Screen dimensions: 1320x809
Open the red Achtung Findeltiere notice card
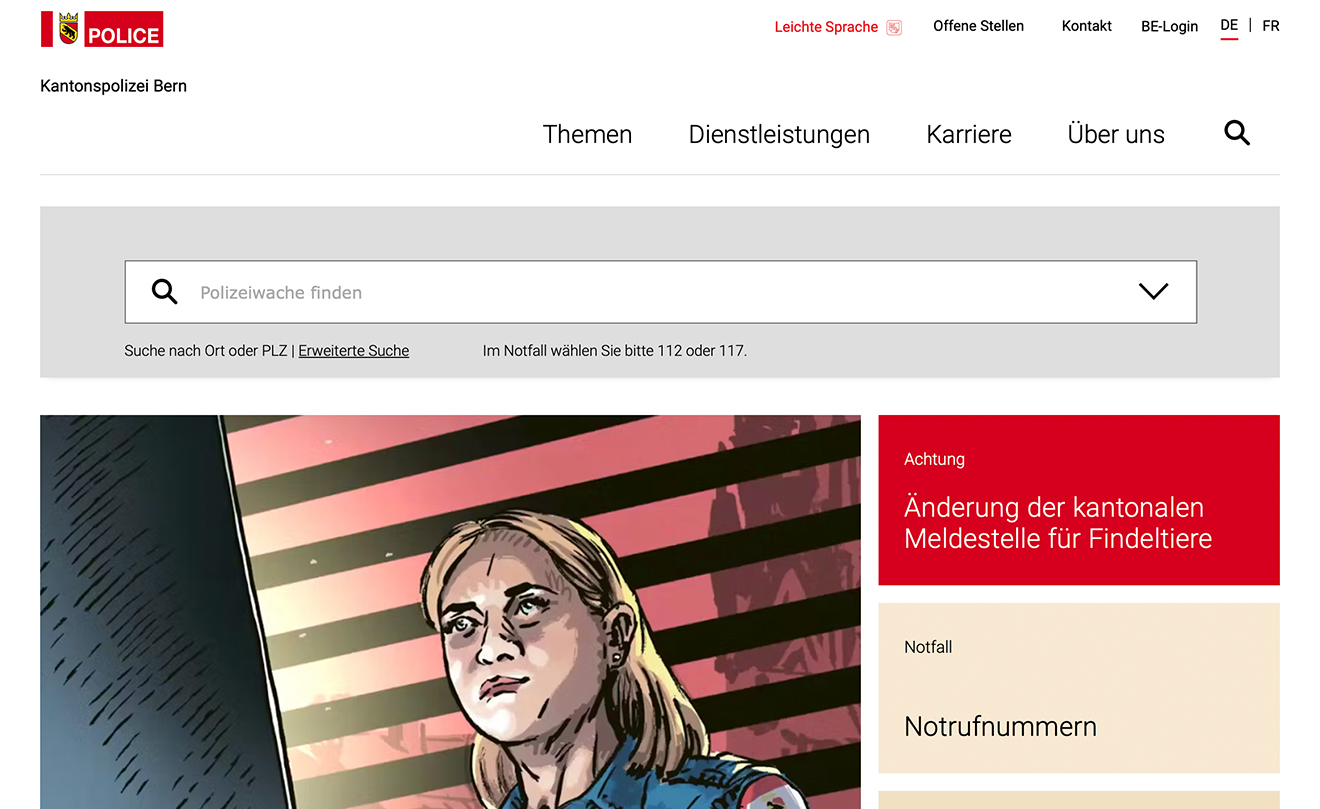click(x=1079, y=500)
